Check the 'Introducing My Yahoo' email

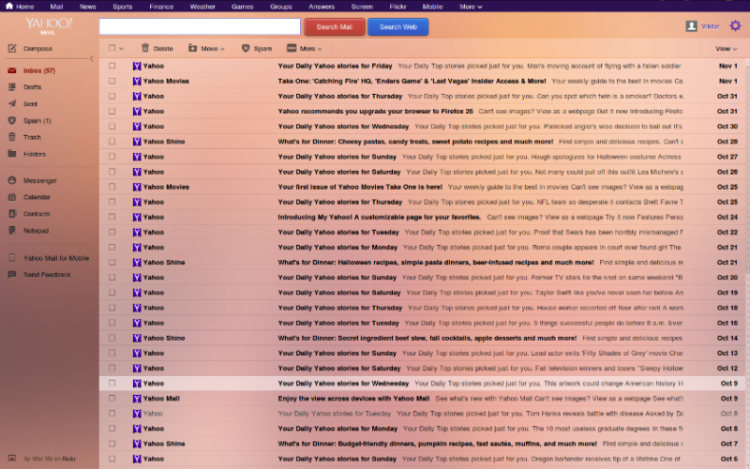pos(112,217)
